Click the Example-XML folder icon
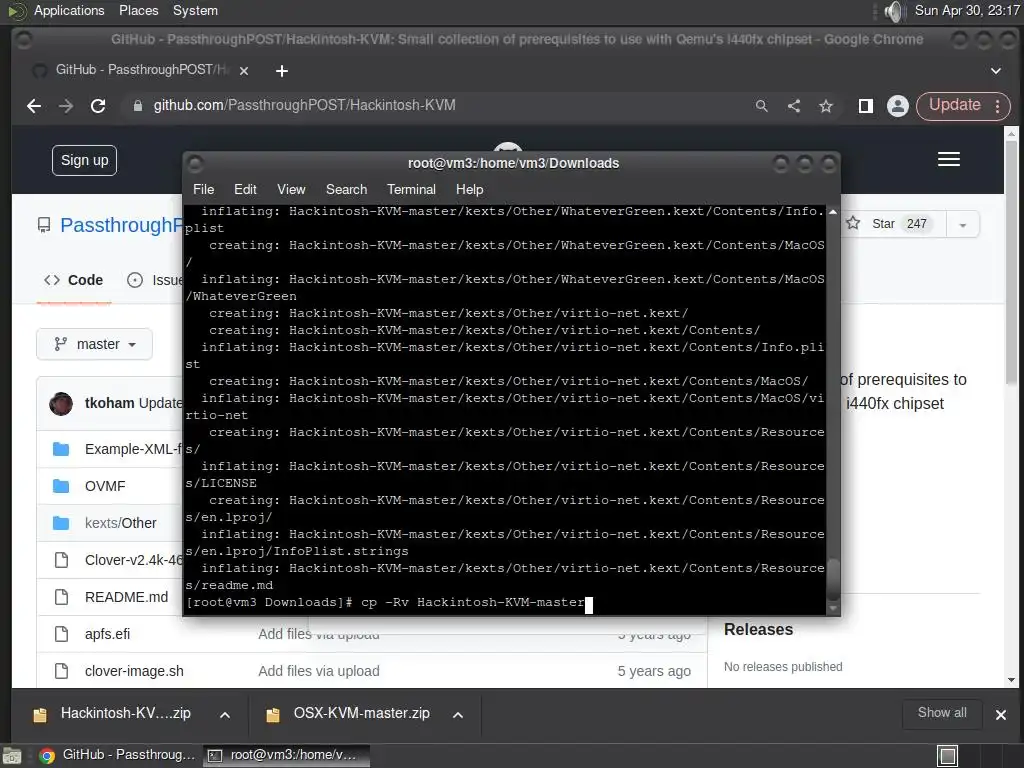1024x768 pixels. tap(61, 449)
